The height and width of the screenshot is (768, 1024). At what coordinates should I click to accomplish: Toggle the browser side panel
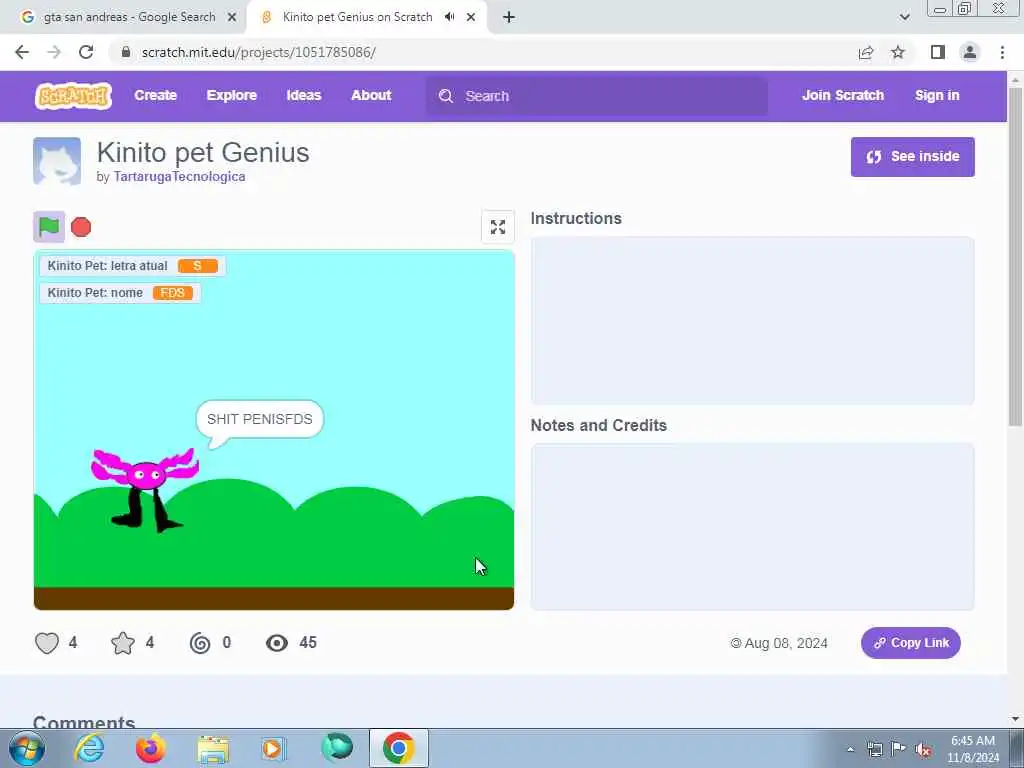pyautogui.click(x=938, y=52)
